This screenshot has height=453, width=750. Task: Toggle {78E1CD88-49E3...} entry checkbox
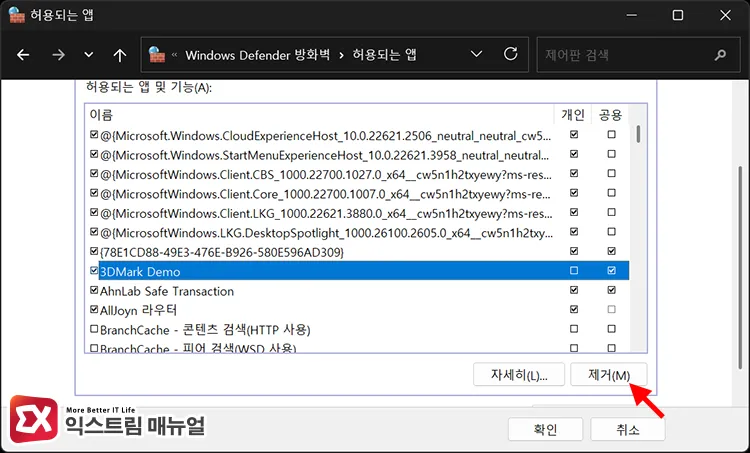coord(94,251)
